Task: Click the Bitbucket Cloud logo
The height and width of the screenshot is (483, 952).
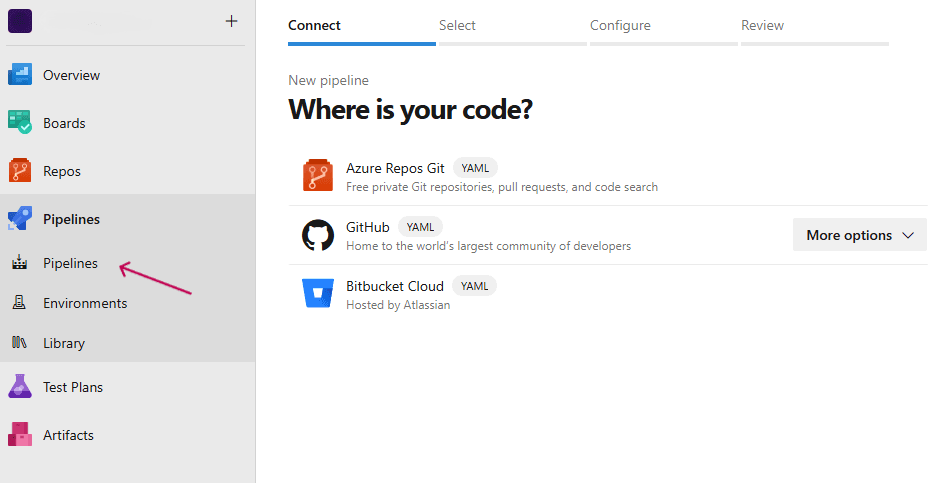Action: click(318, 294)
